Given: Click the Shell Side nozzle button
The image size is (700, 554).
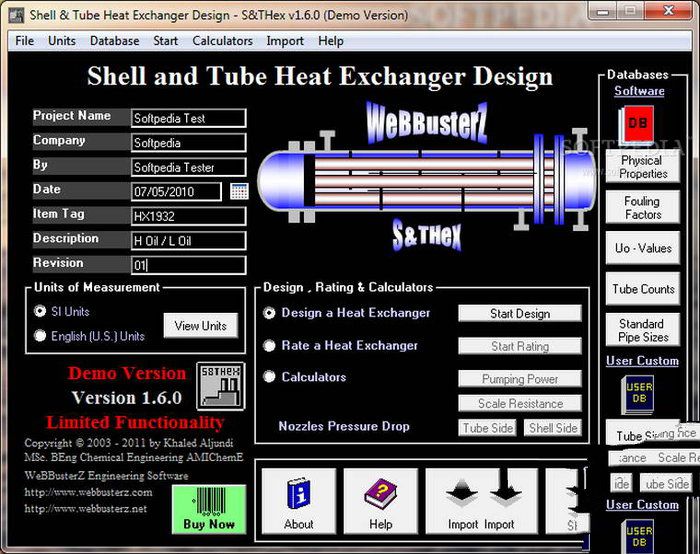Looking at the screenshot, I should pos(553,428).
